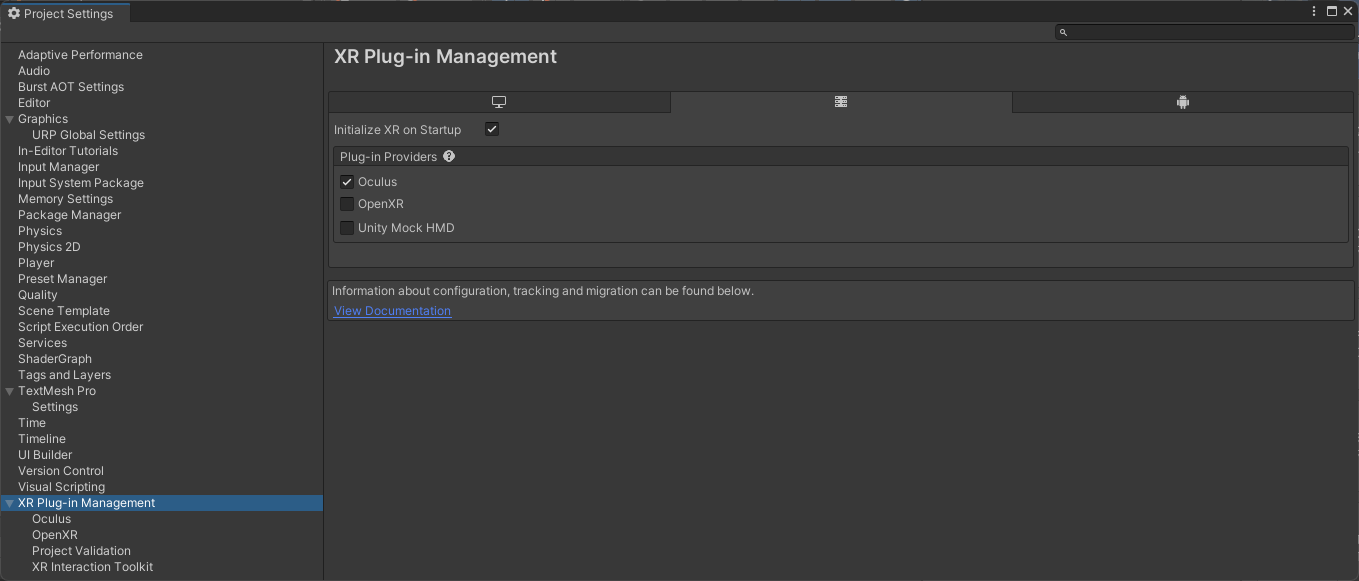
Task: Collapse the XR Plug-in Management arrow
Action: 10,503
